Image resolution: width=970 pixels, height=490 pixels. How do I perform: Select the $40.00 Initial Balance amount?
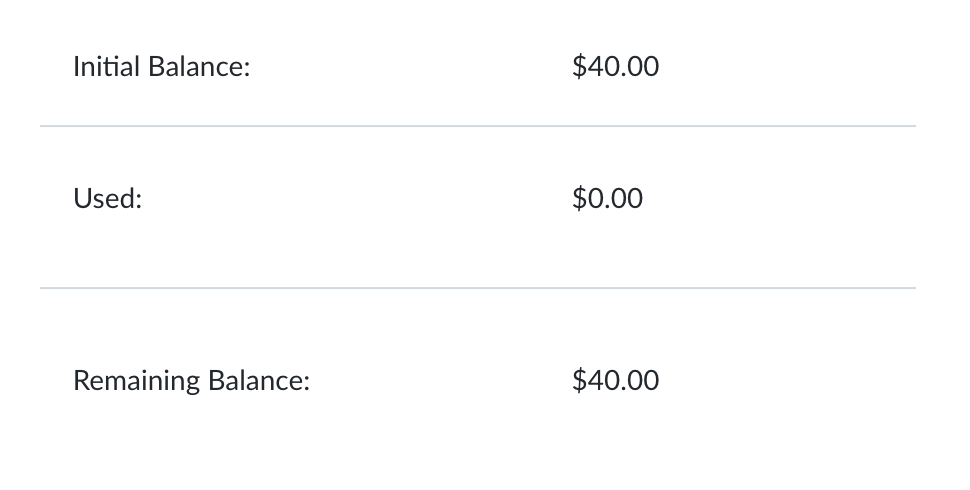point(615,67)
